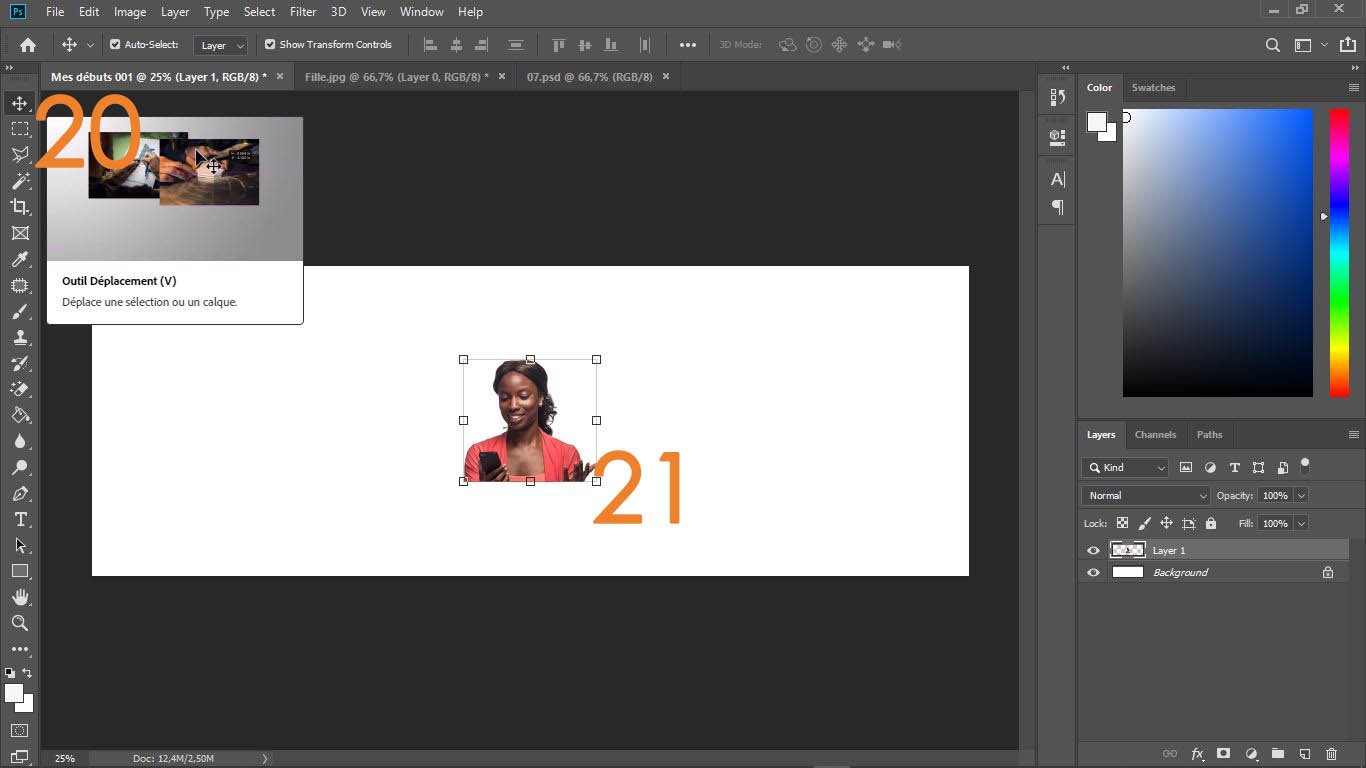Screen dimensions: 1366x768
Task: Switch to Fille.jpg document tab
Action: tap(397, 77)
